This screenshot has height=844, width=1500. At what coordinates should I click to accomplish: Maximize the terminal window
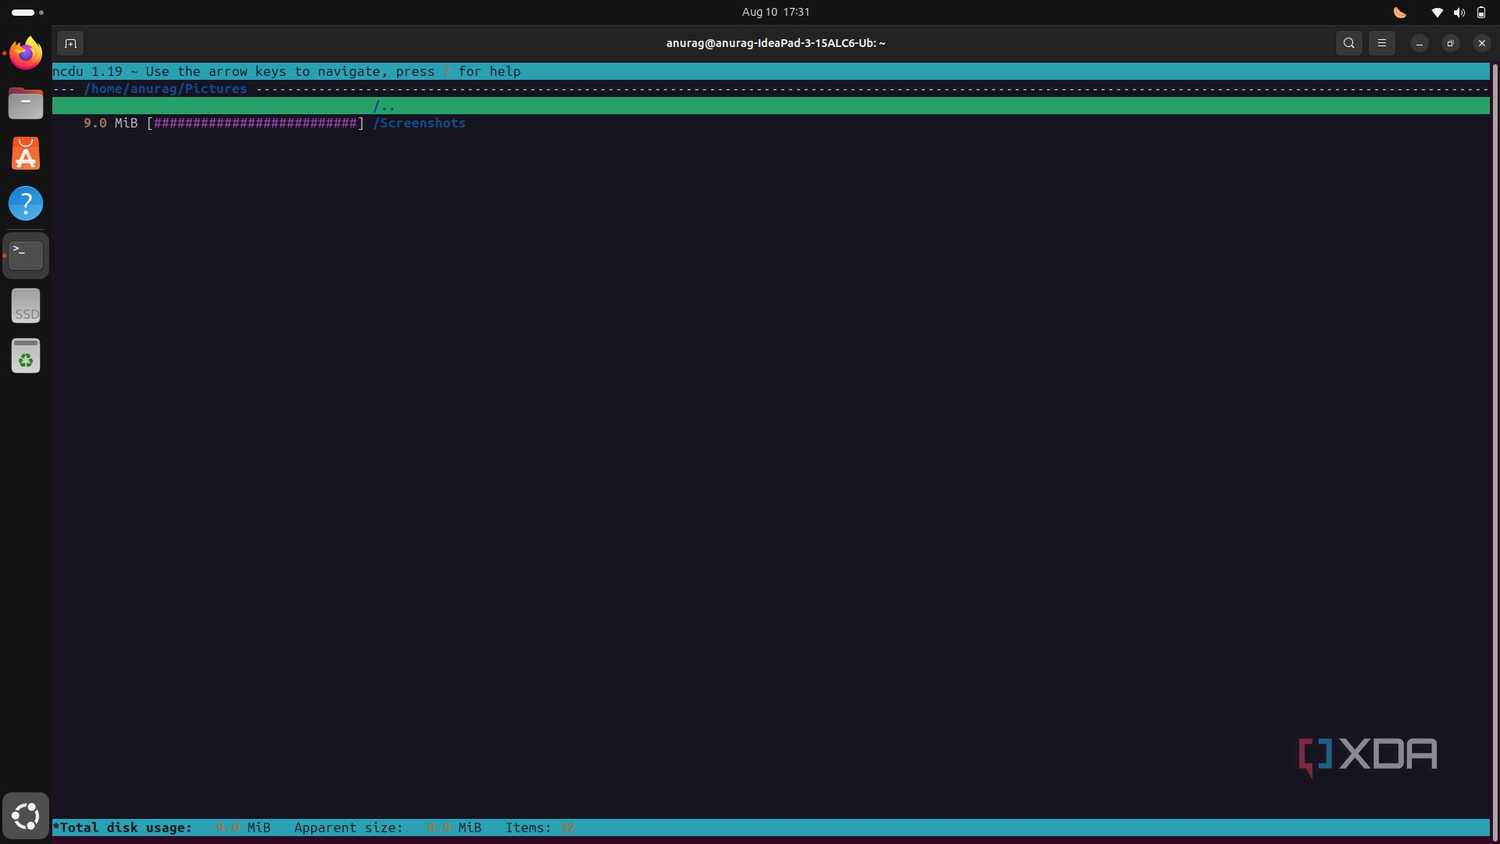pos(1450,43)
